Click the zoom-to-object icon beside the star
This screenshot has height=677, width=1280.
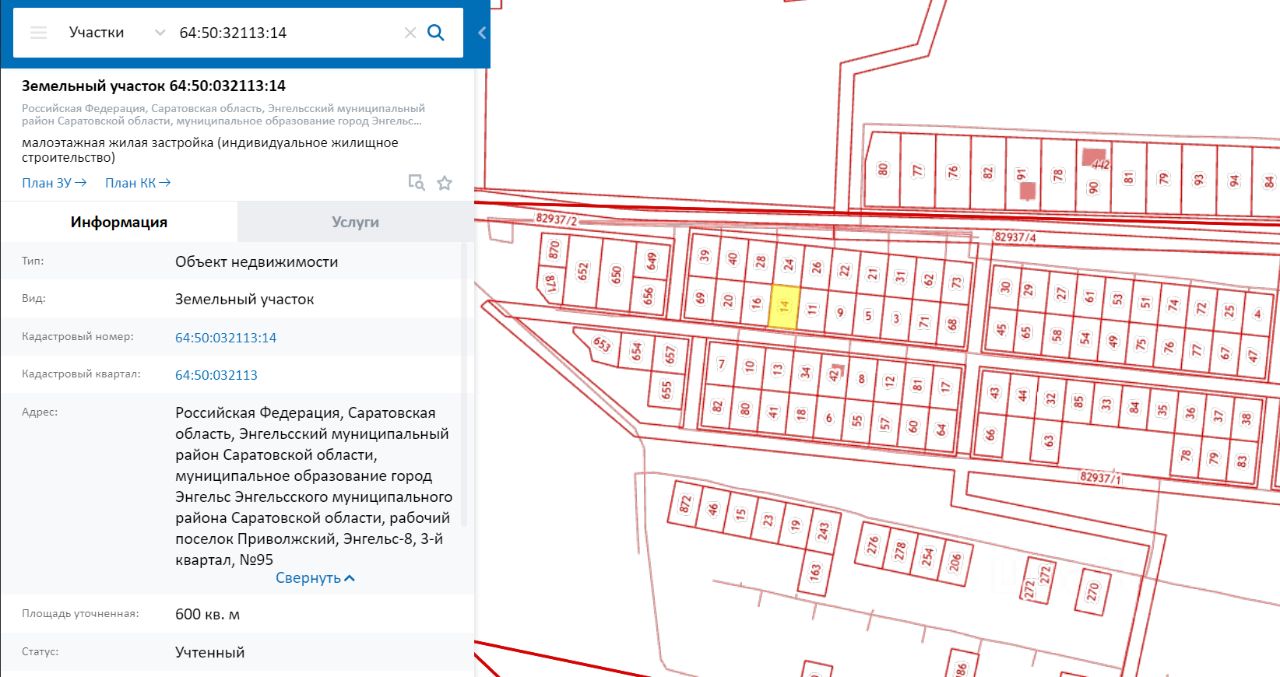416,182
